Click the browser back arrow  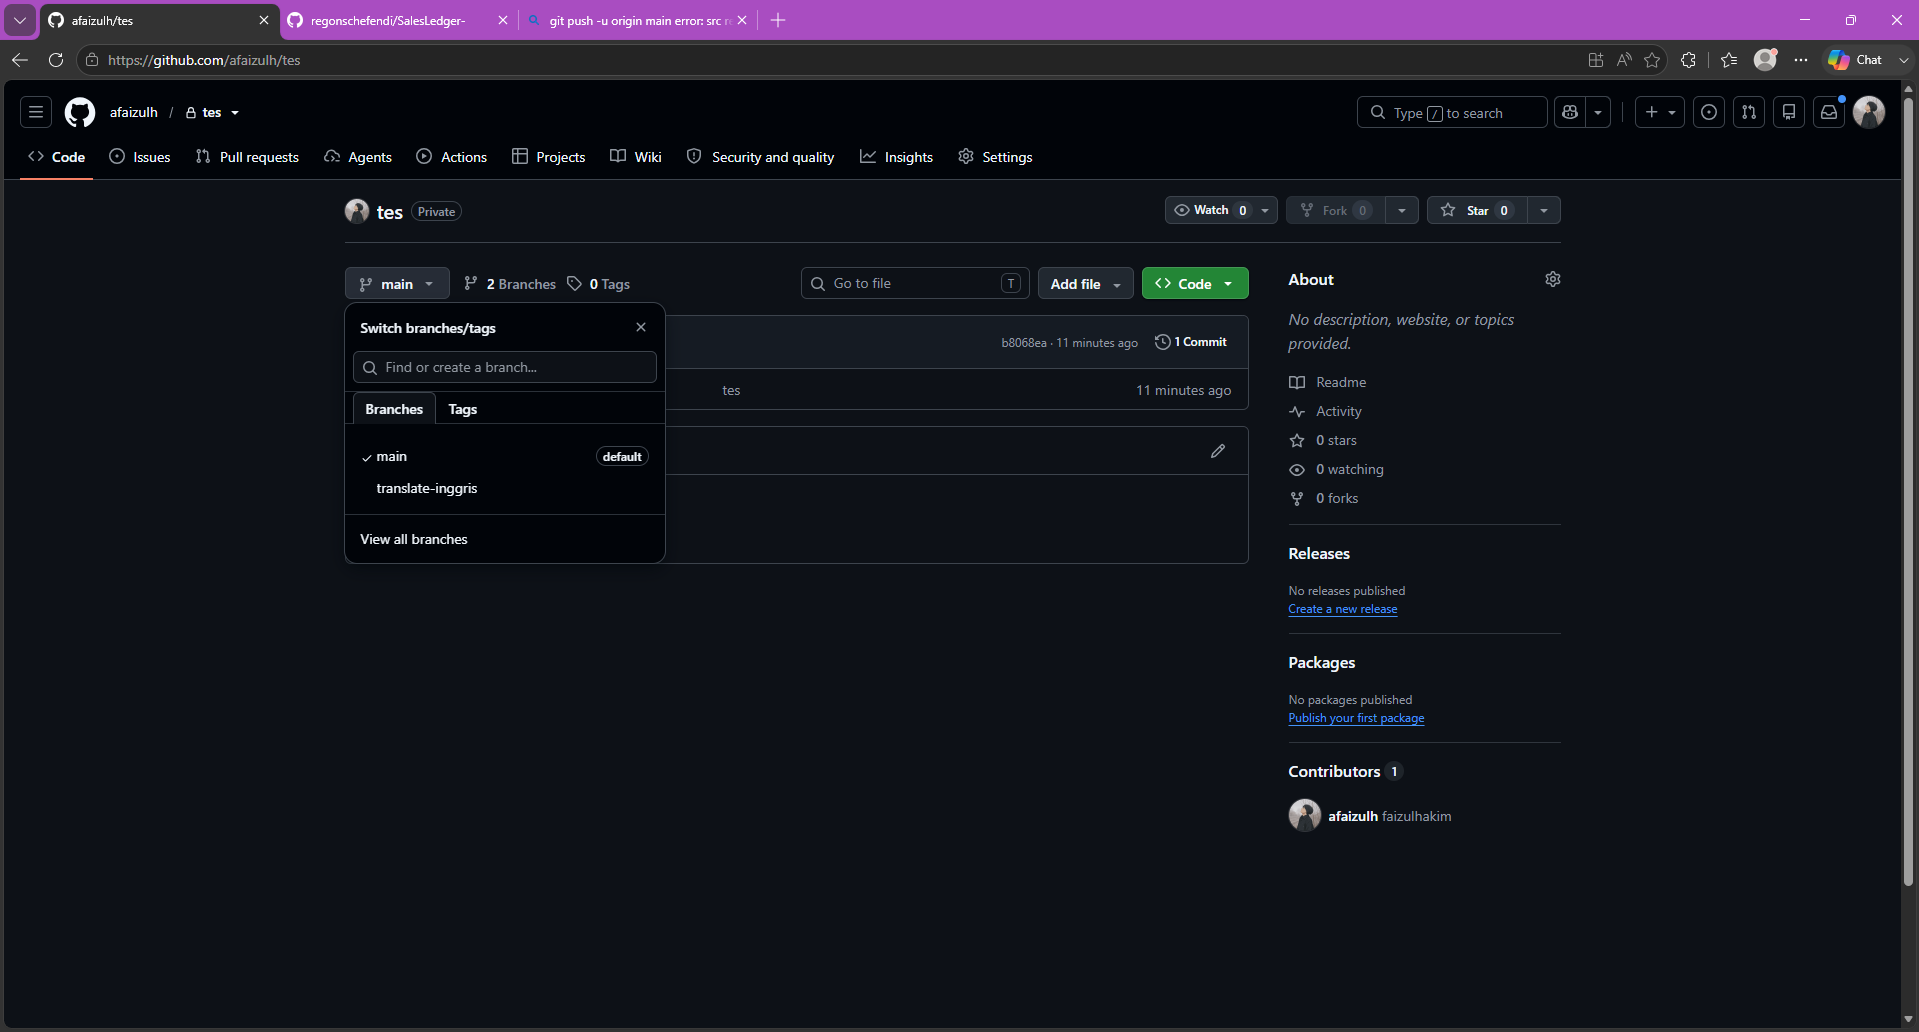pos(20,60)
